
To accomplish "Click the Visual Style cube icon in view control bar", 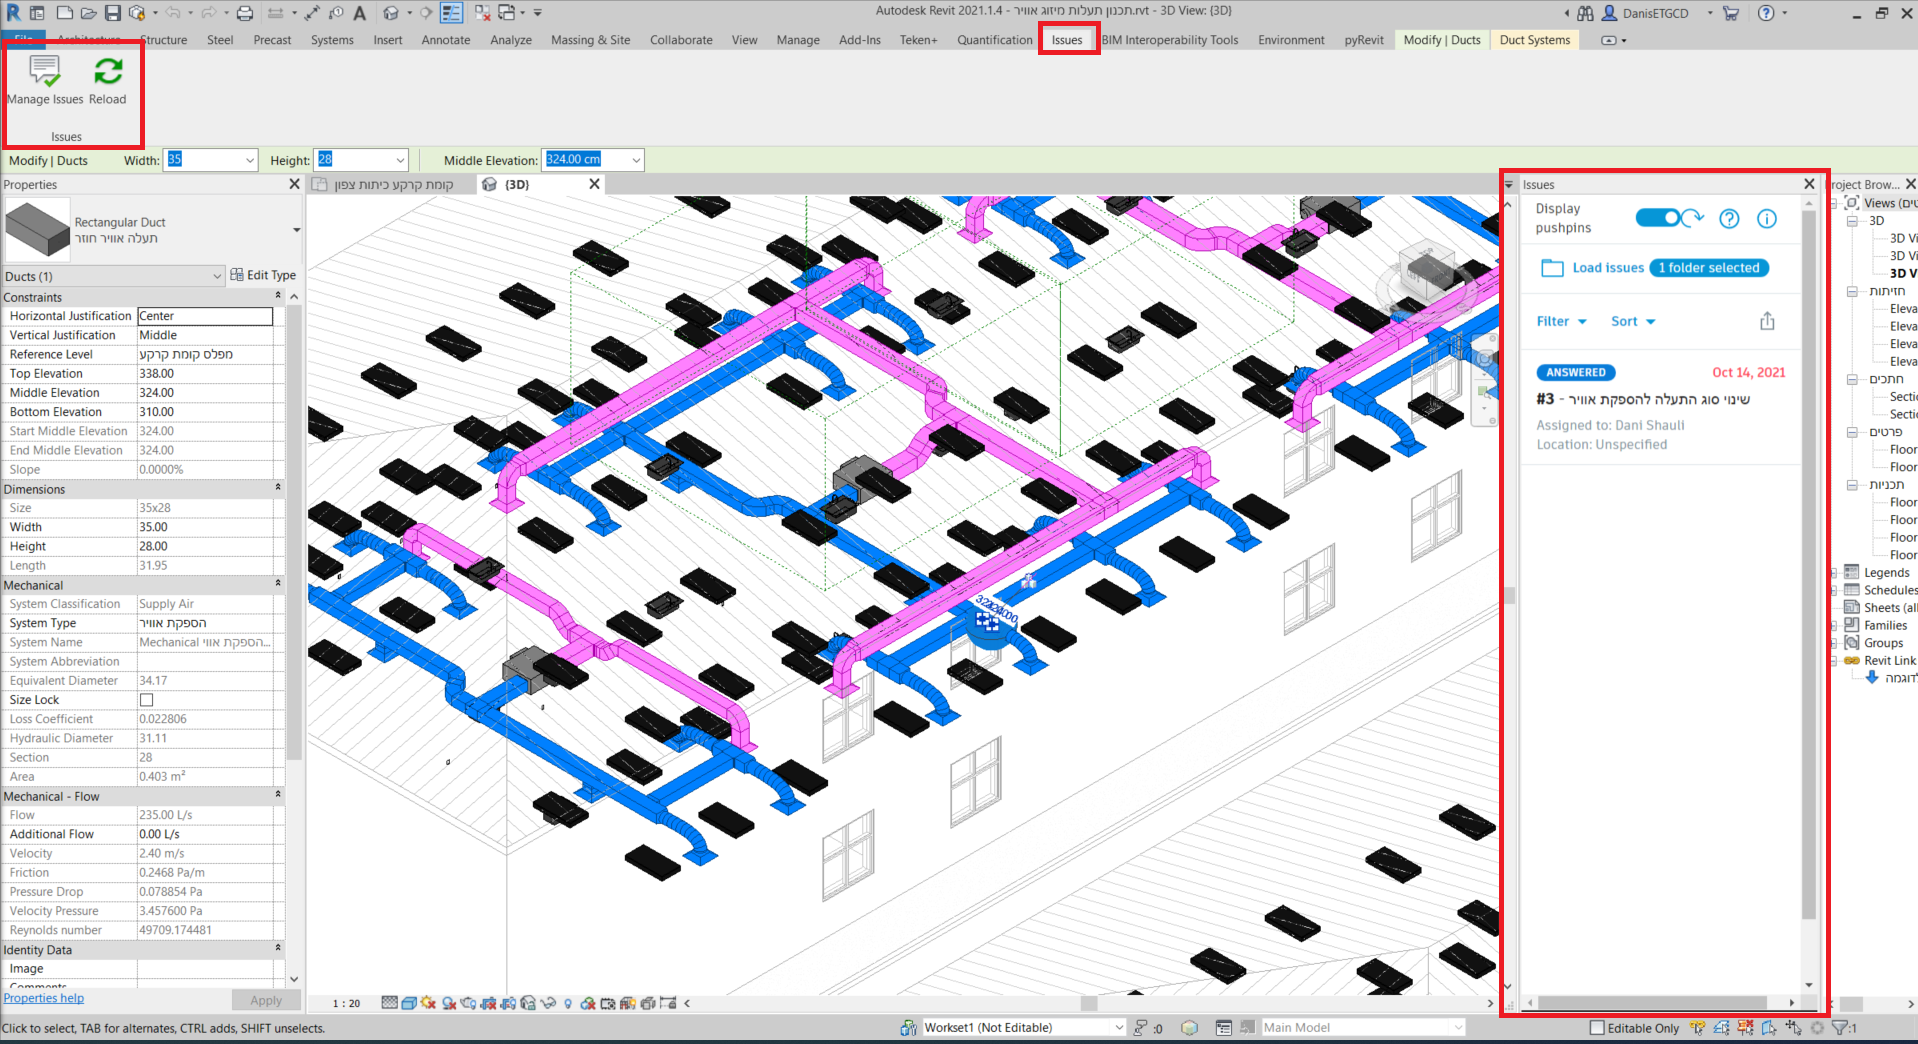I will [x=409, y=1003].
